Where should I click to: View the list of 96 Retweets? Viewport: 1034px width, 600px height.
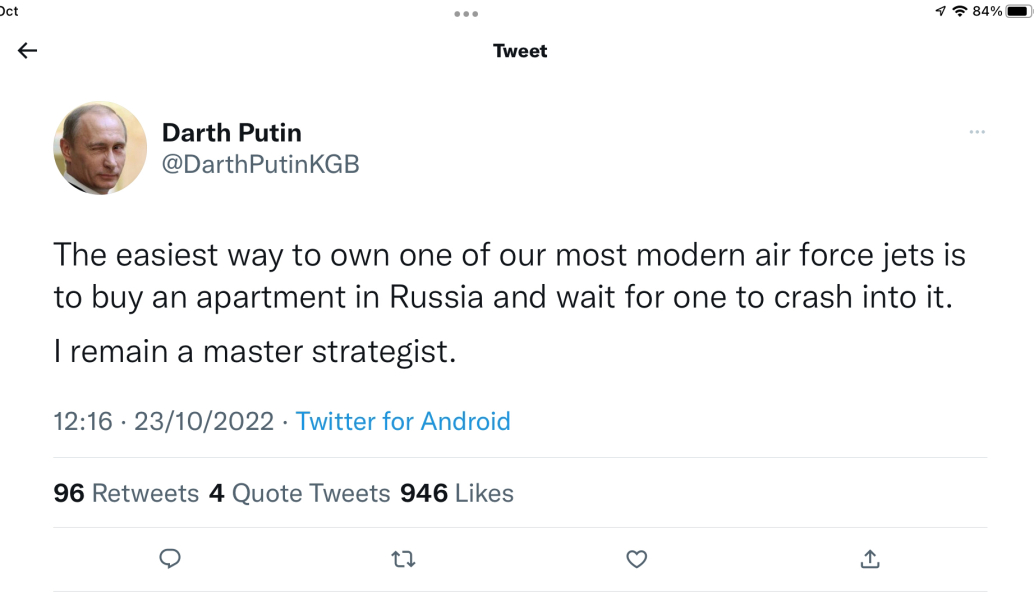coord(126,493)
